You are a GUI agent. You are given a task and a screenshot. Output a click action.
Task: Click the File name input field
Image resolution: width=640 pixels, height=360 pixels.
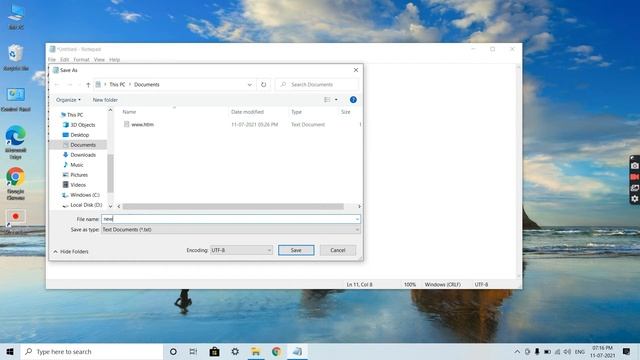pyautogui.click(x=231, y=219)
